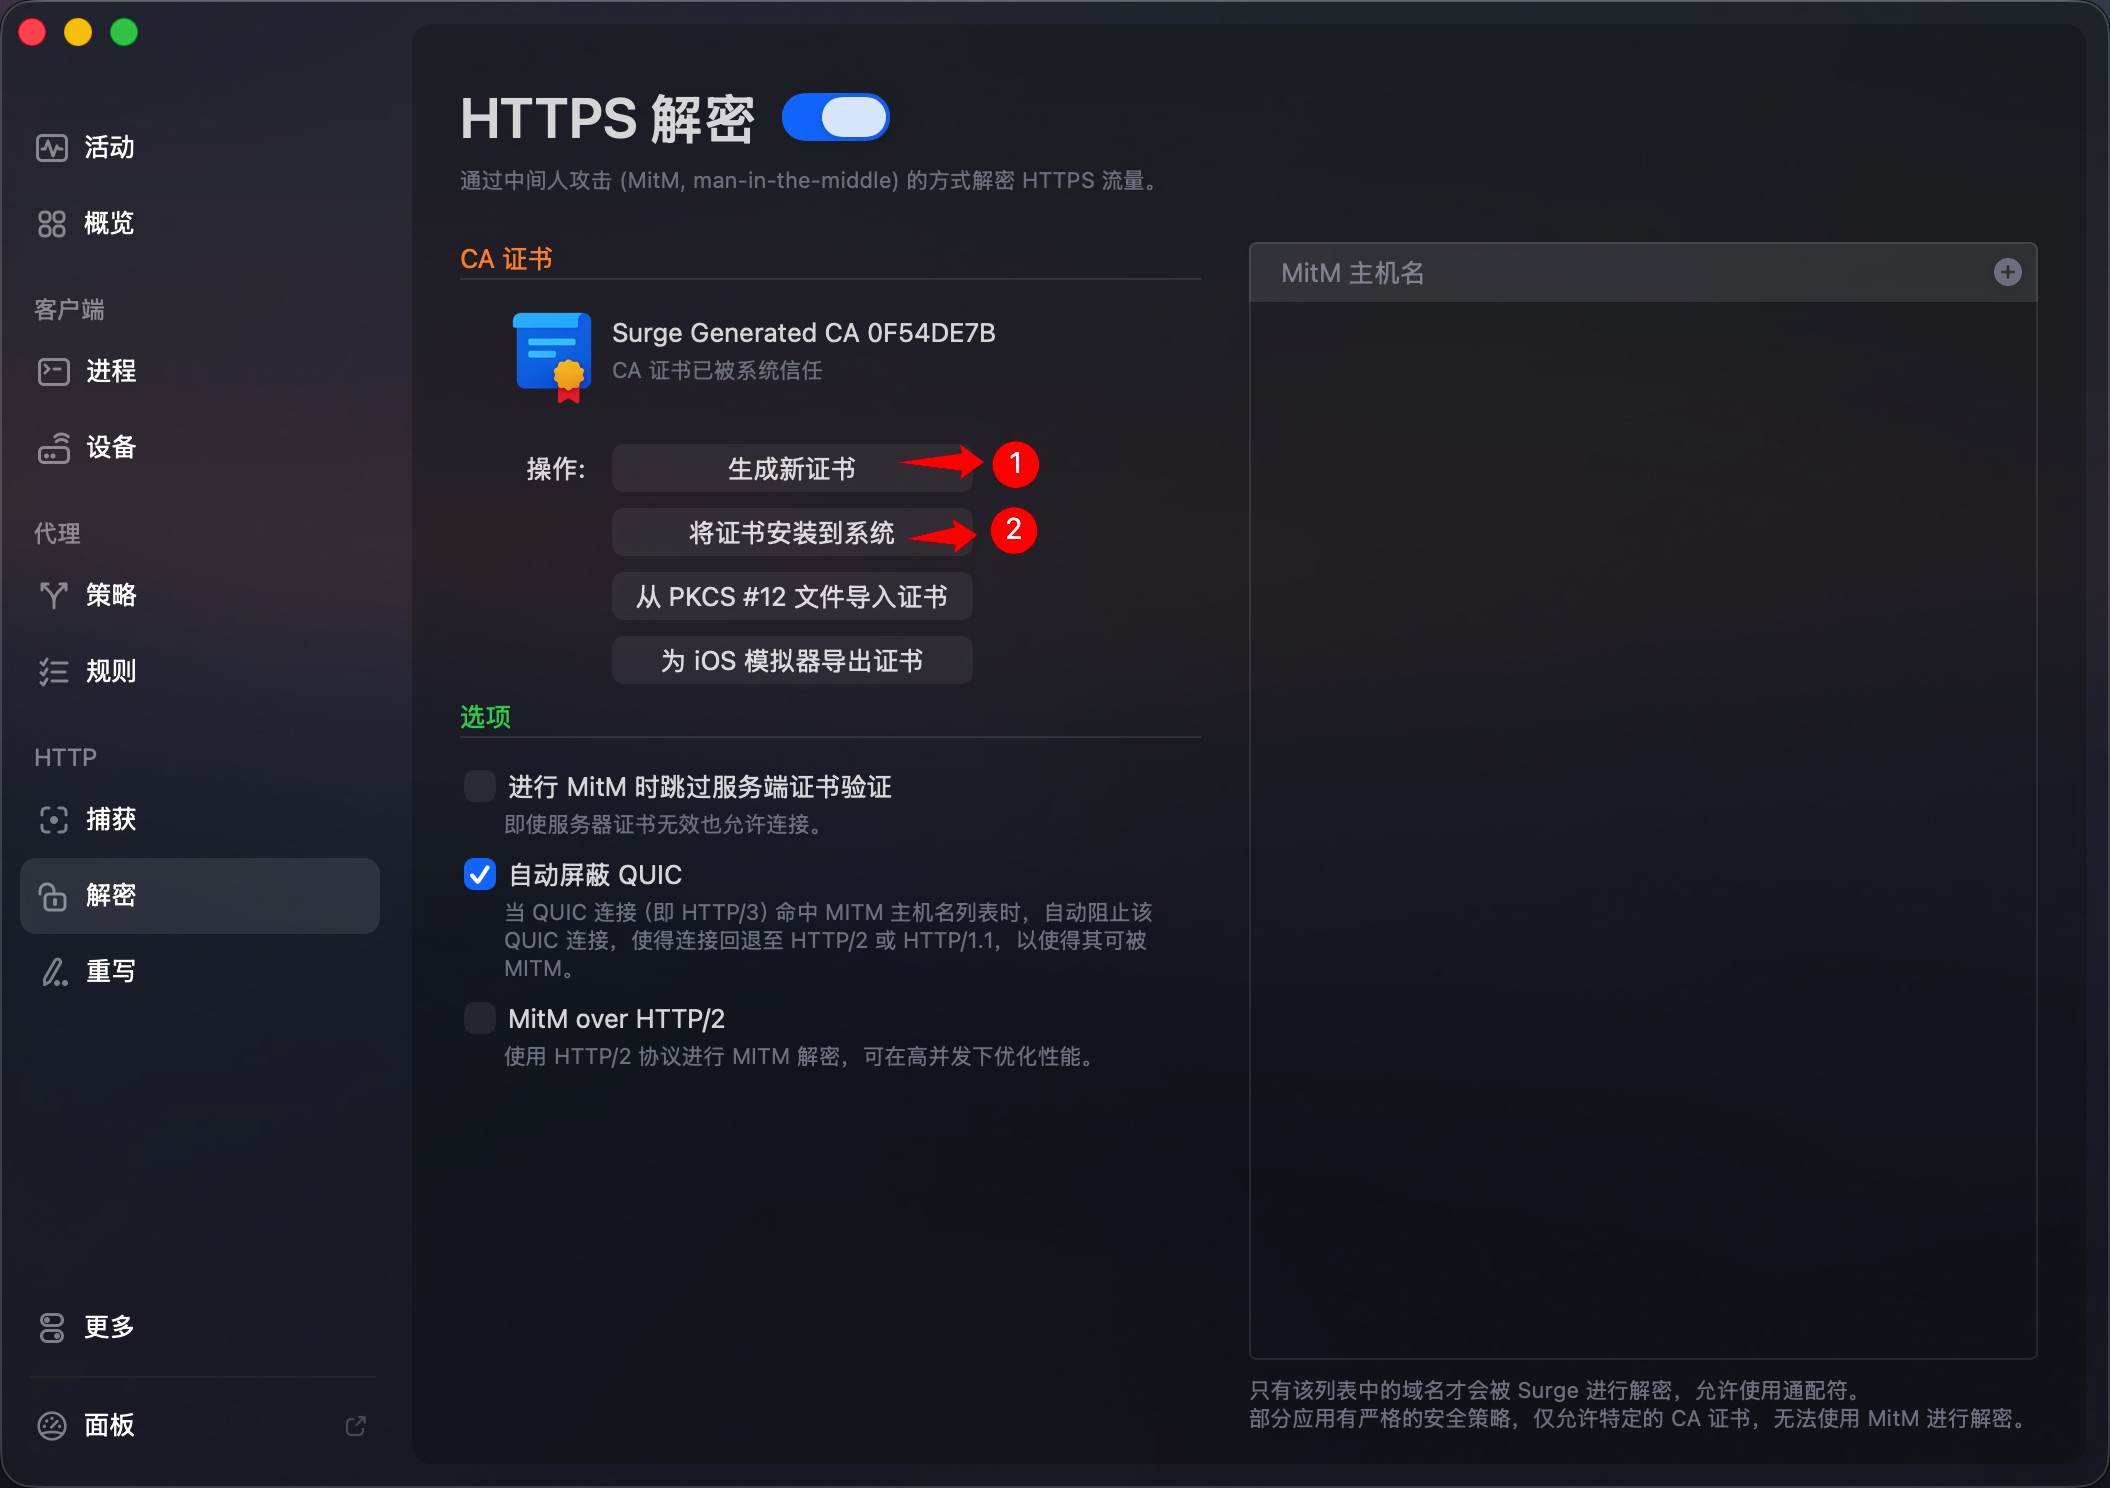Viewport: 2110px width, 1488px height.
Task: Click 将证书安装到系统 button
Action: pyautogui.click(x=791, y=532)
